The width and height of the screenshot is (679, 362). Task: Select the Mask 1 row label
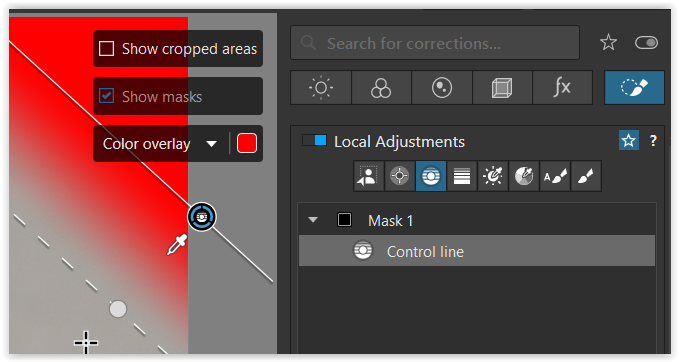tap(390, 221)
